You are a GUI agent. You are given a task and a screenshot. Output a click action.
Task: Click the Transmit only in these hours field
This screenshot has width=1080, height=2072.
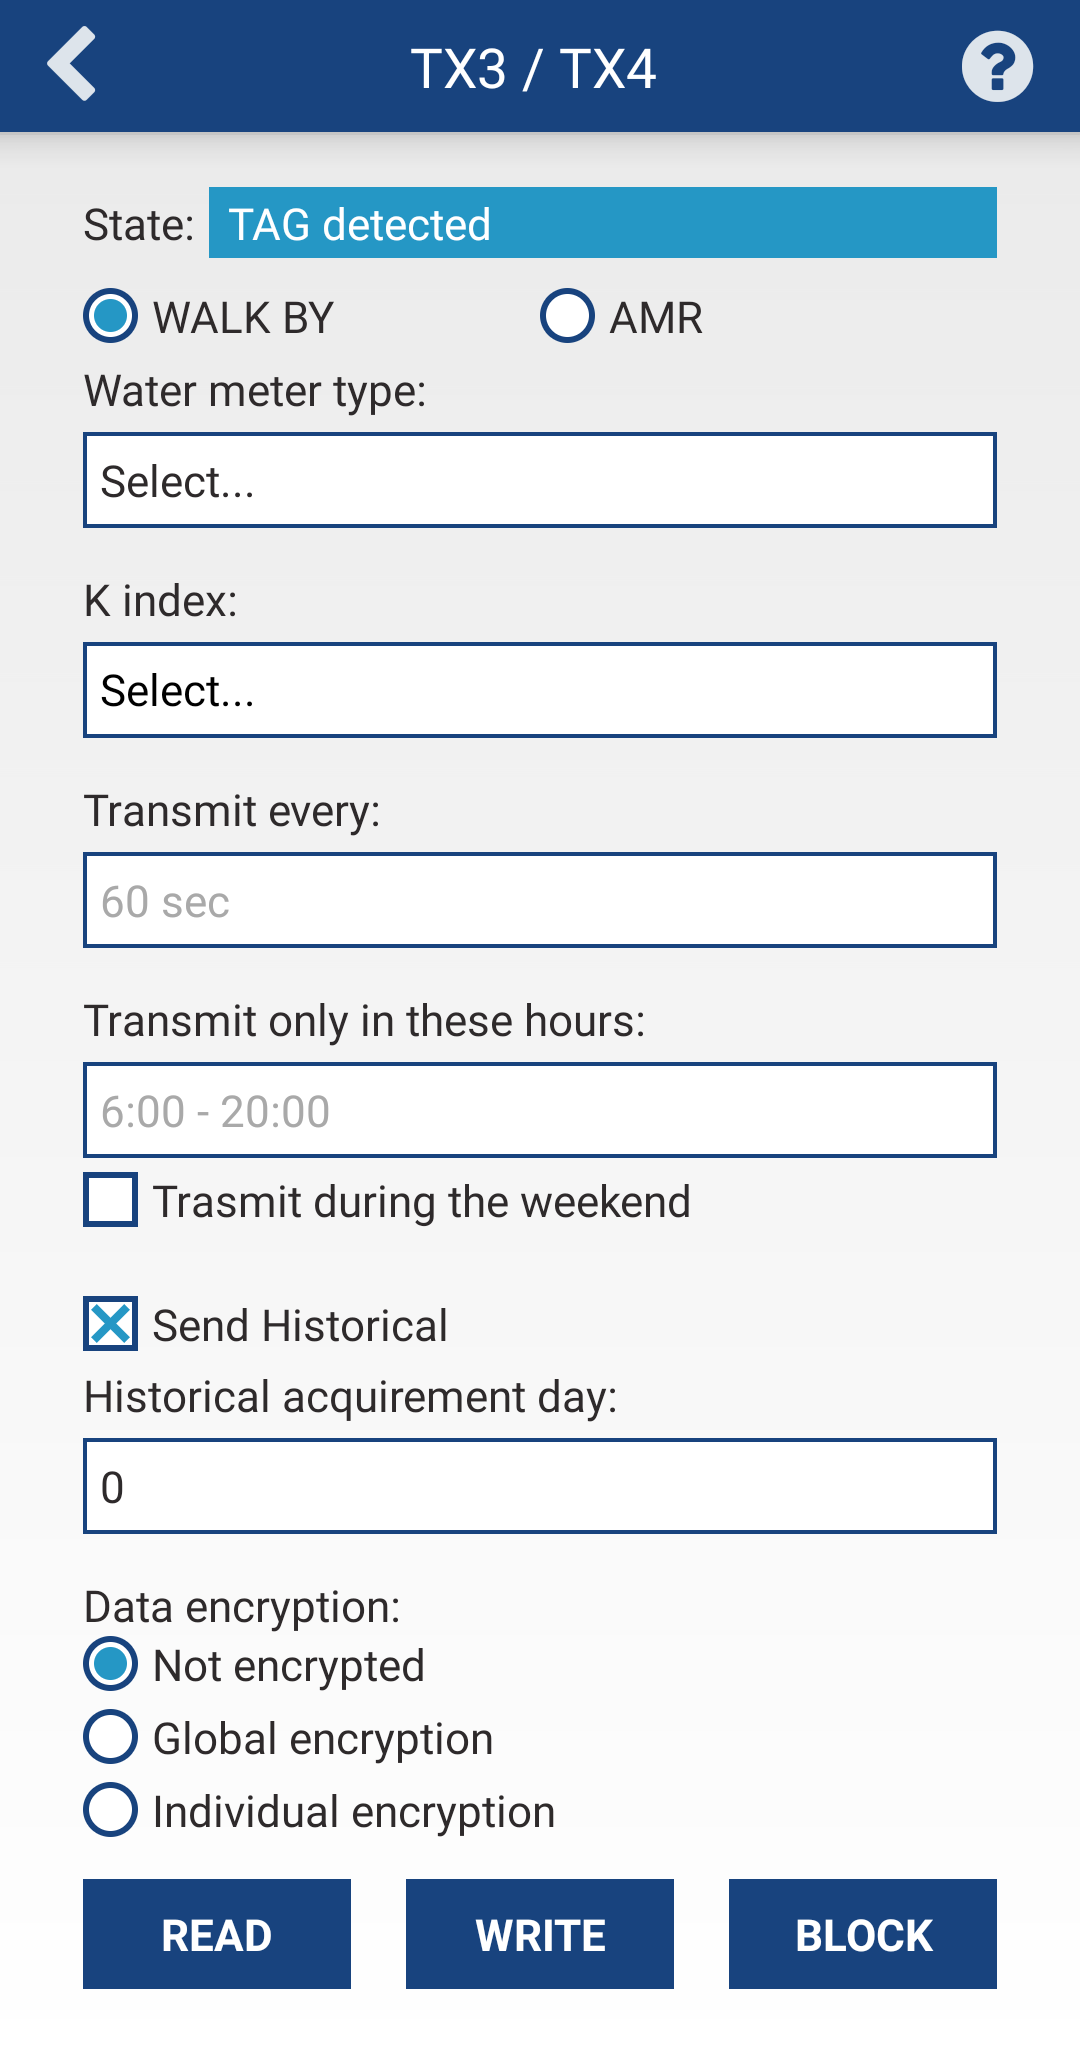pyautogui.click(x=540, y=1110)
